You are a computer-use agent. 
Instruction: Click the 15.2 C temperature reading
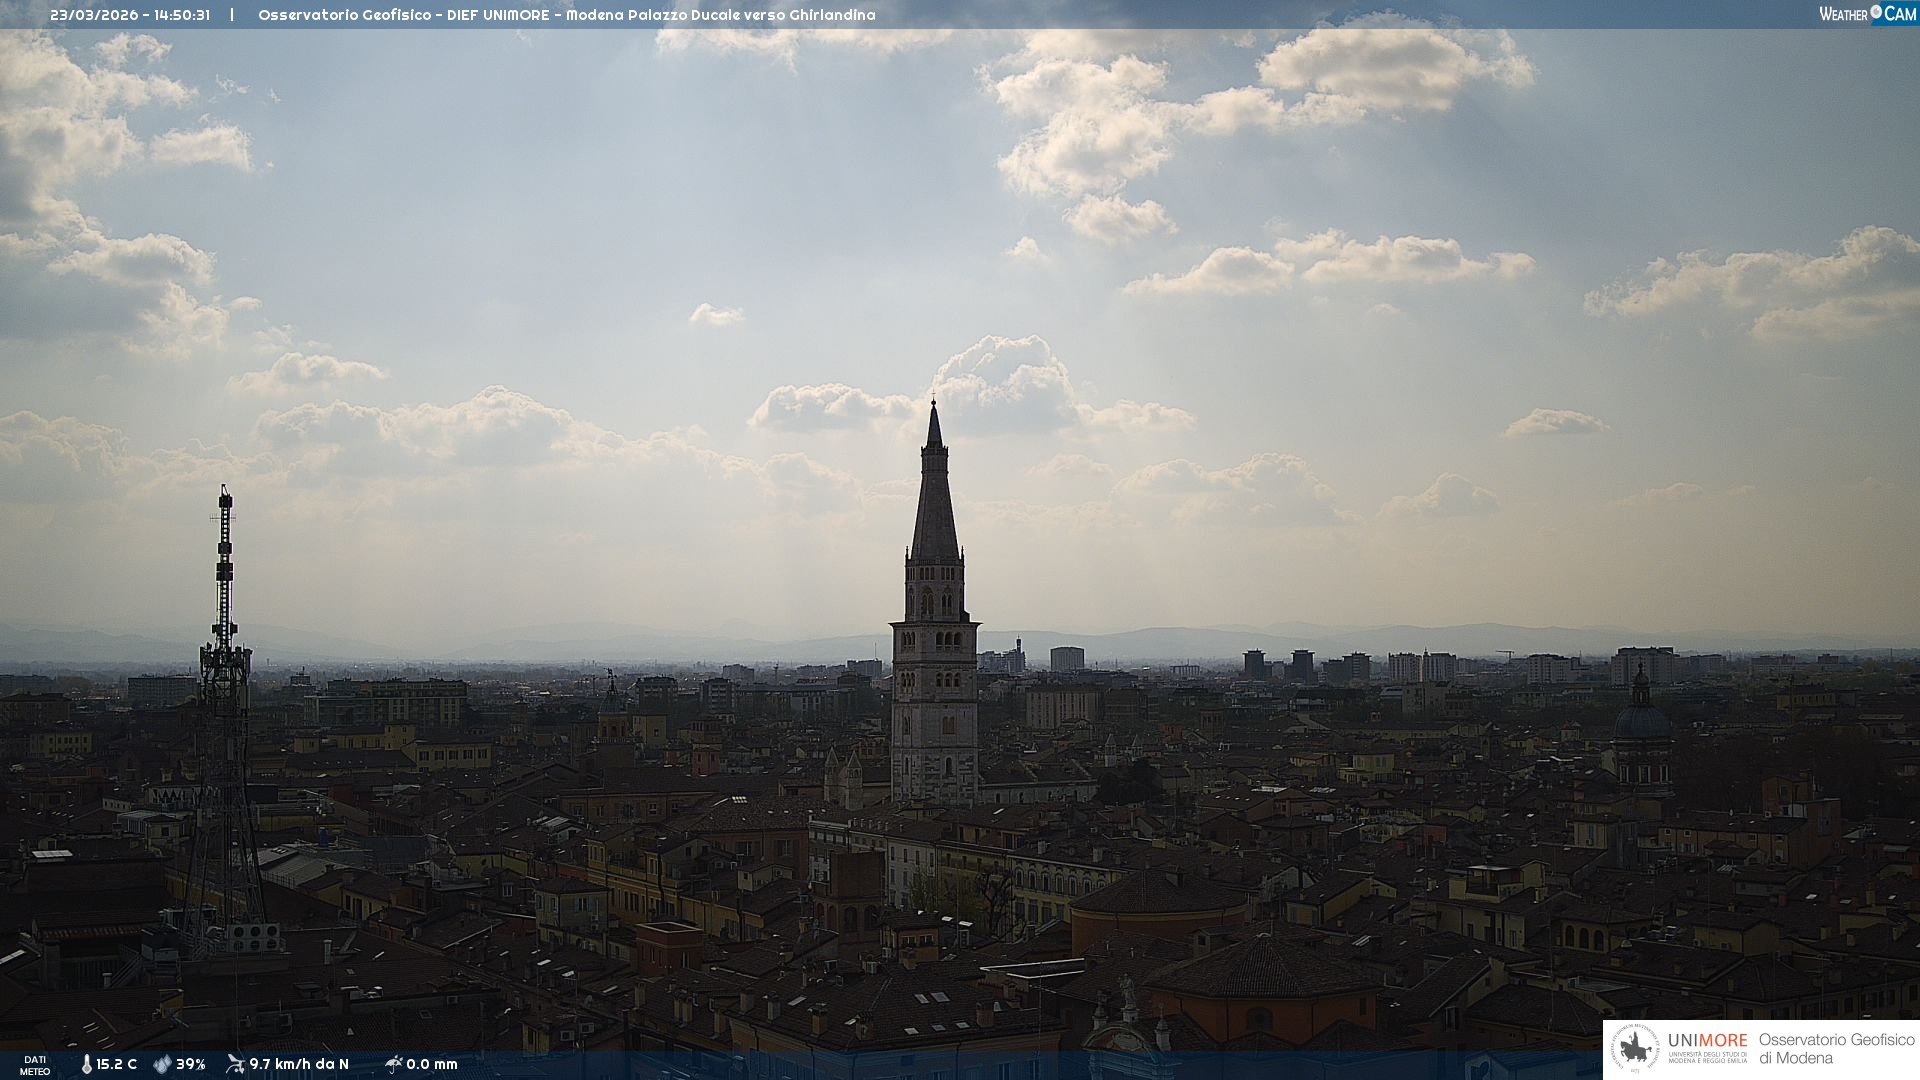(116, 1064)
